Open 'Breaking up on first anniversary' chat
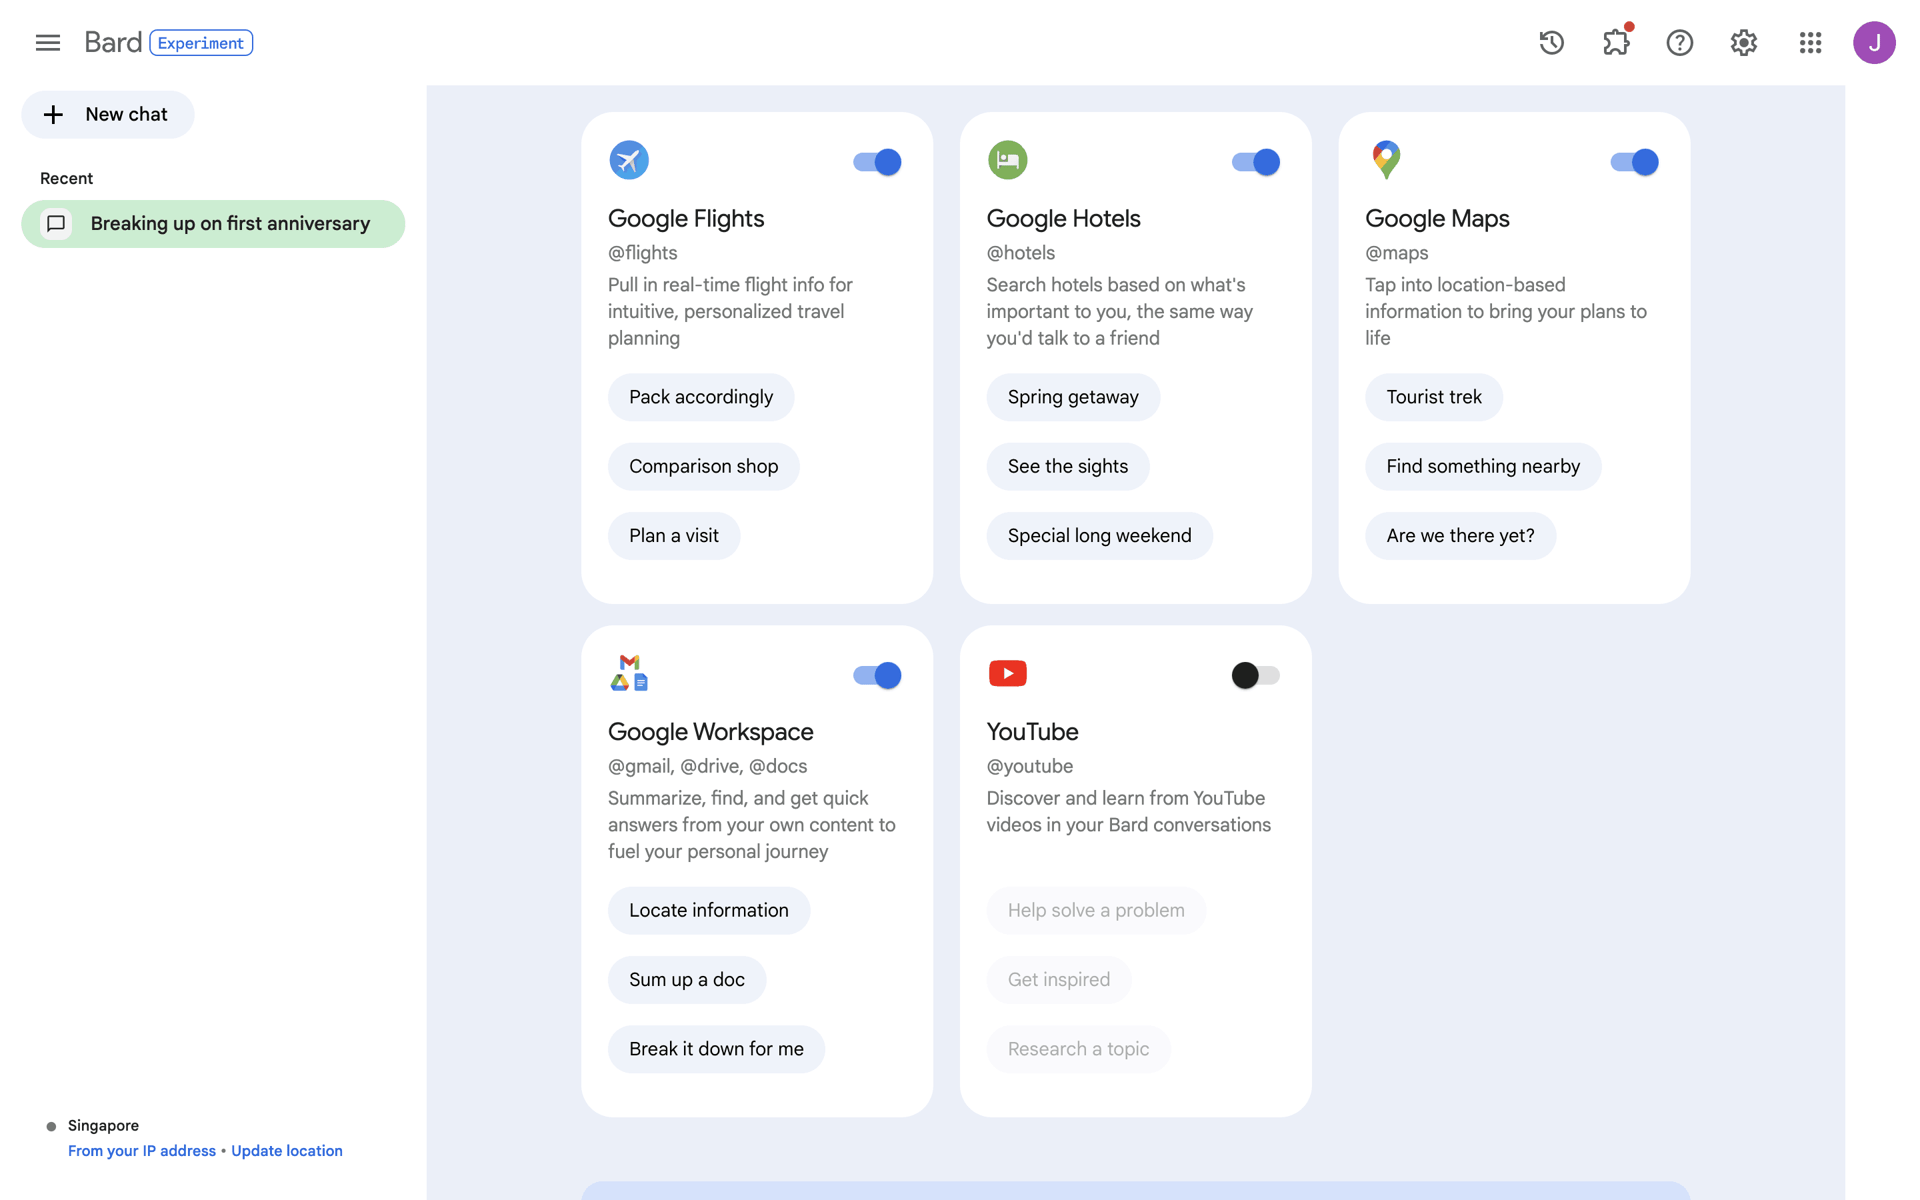1920x1200 pixels. click(213, 224)
